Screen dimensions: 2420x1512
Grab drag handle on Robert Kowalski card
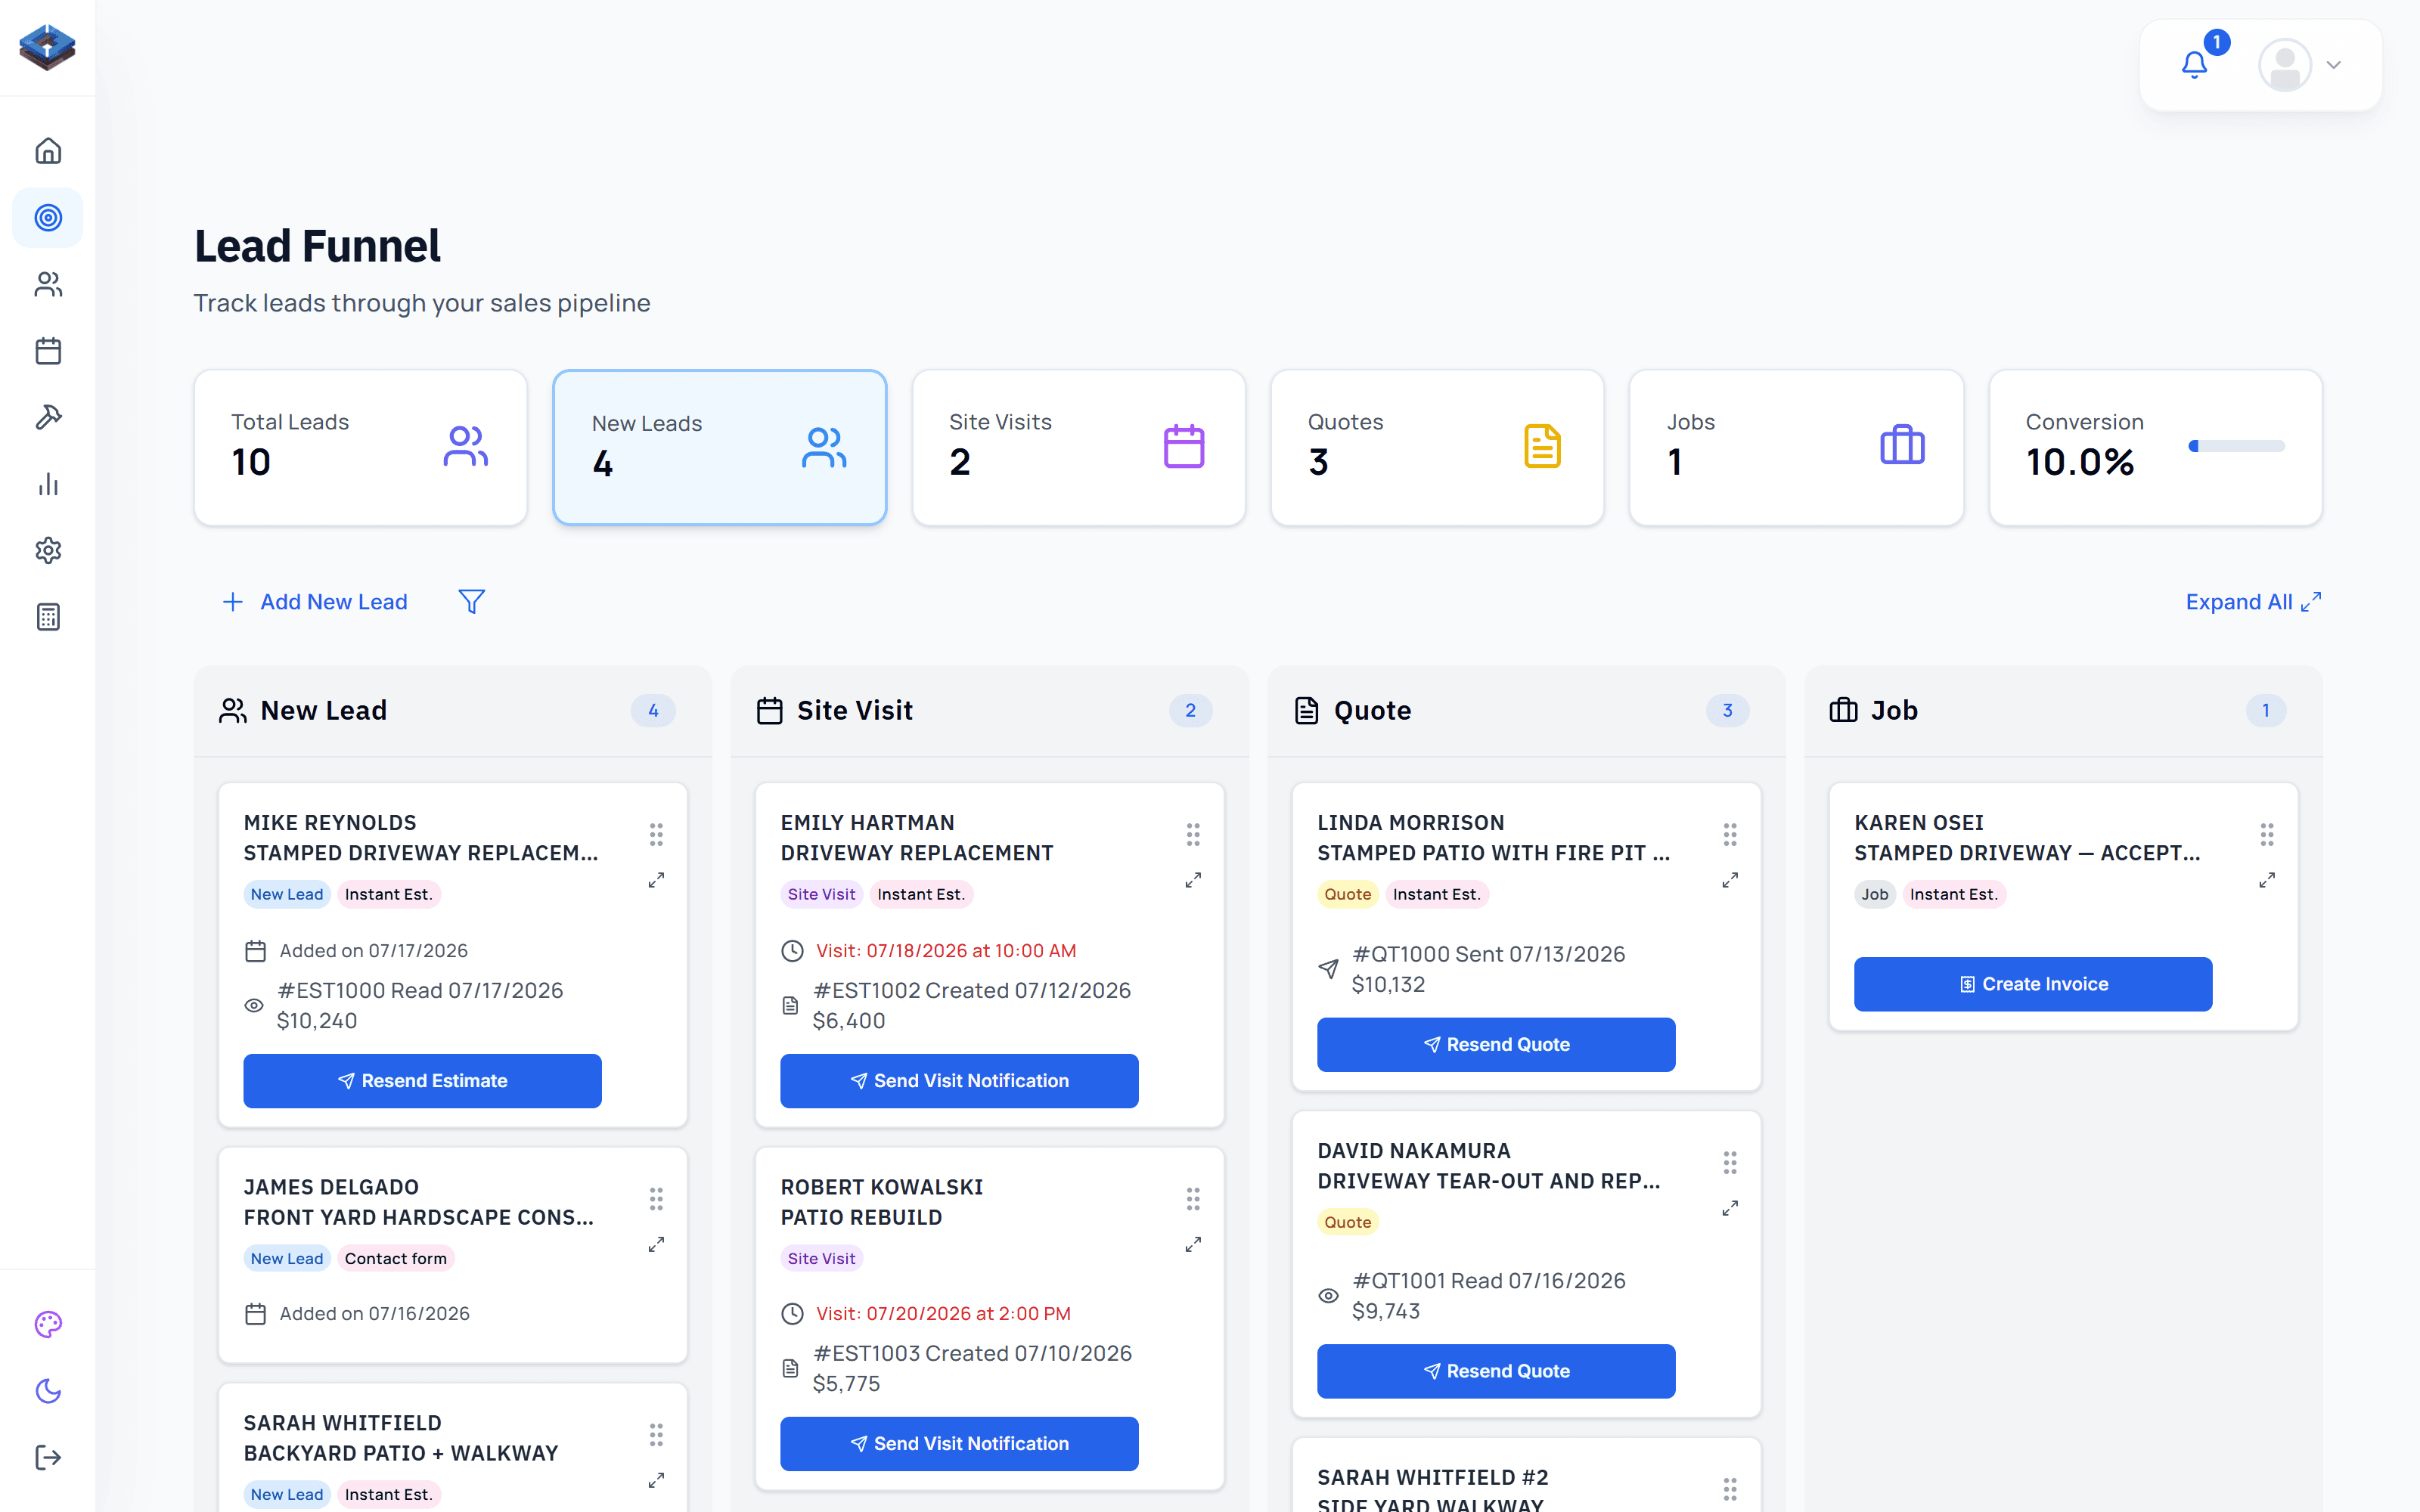coord(1193,1198)
